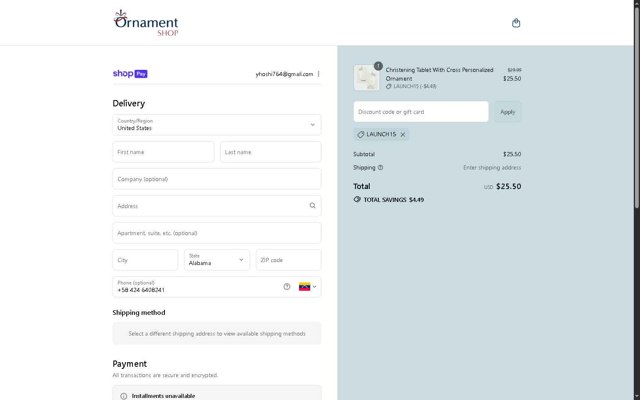Click the TOTAL SAVINGS $4.49 text
This screenshot has width=640, height=400.
(393, 200)
